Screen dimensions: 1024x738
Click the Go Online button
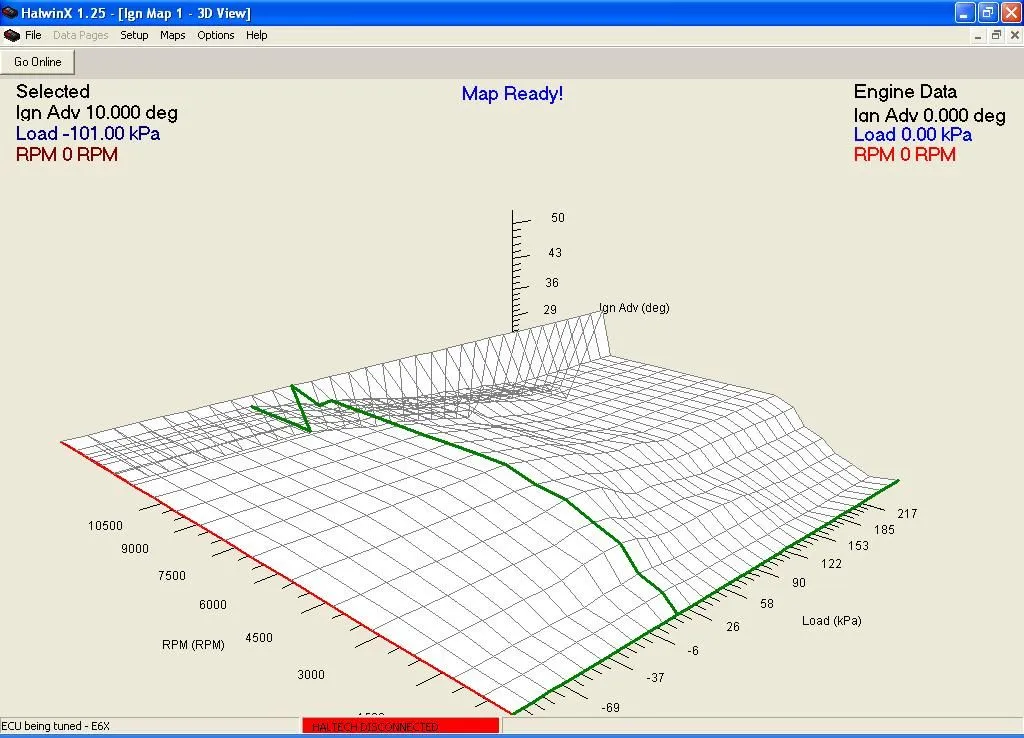(x=36, y=61)
